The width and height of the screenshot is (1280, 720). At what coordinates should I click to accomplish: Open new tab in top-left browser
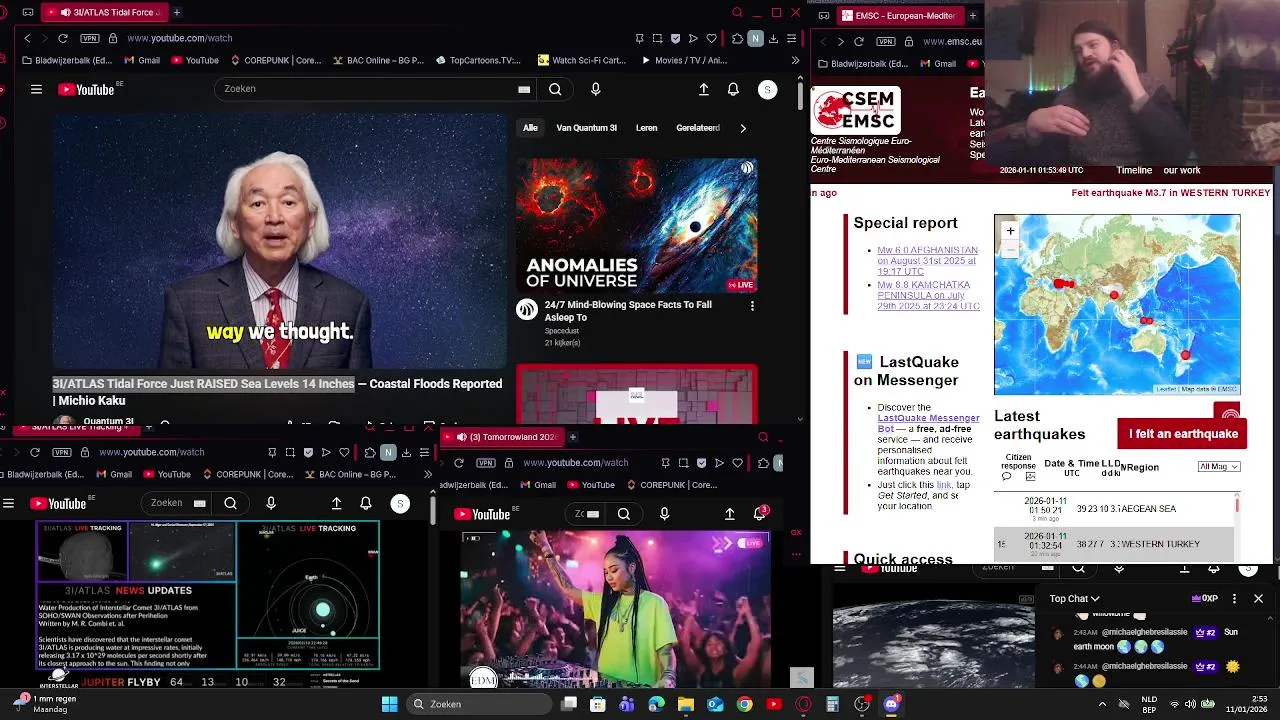click(x=177, y=13)
